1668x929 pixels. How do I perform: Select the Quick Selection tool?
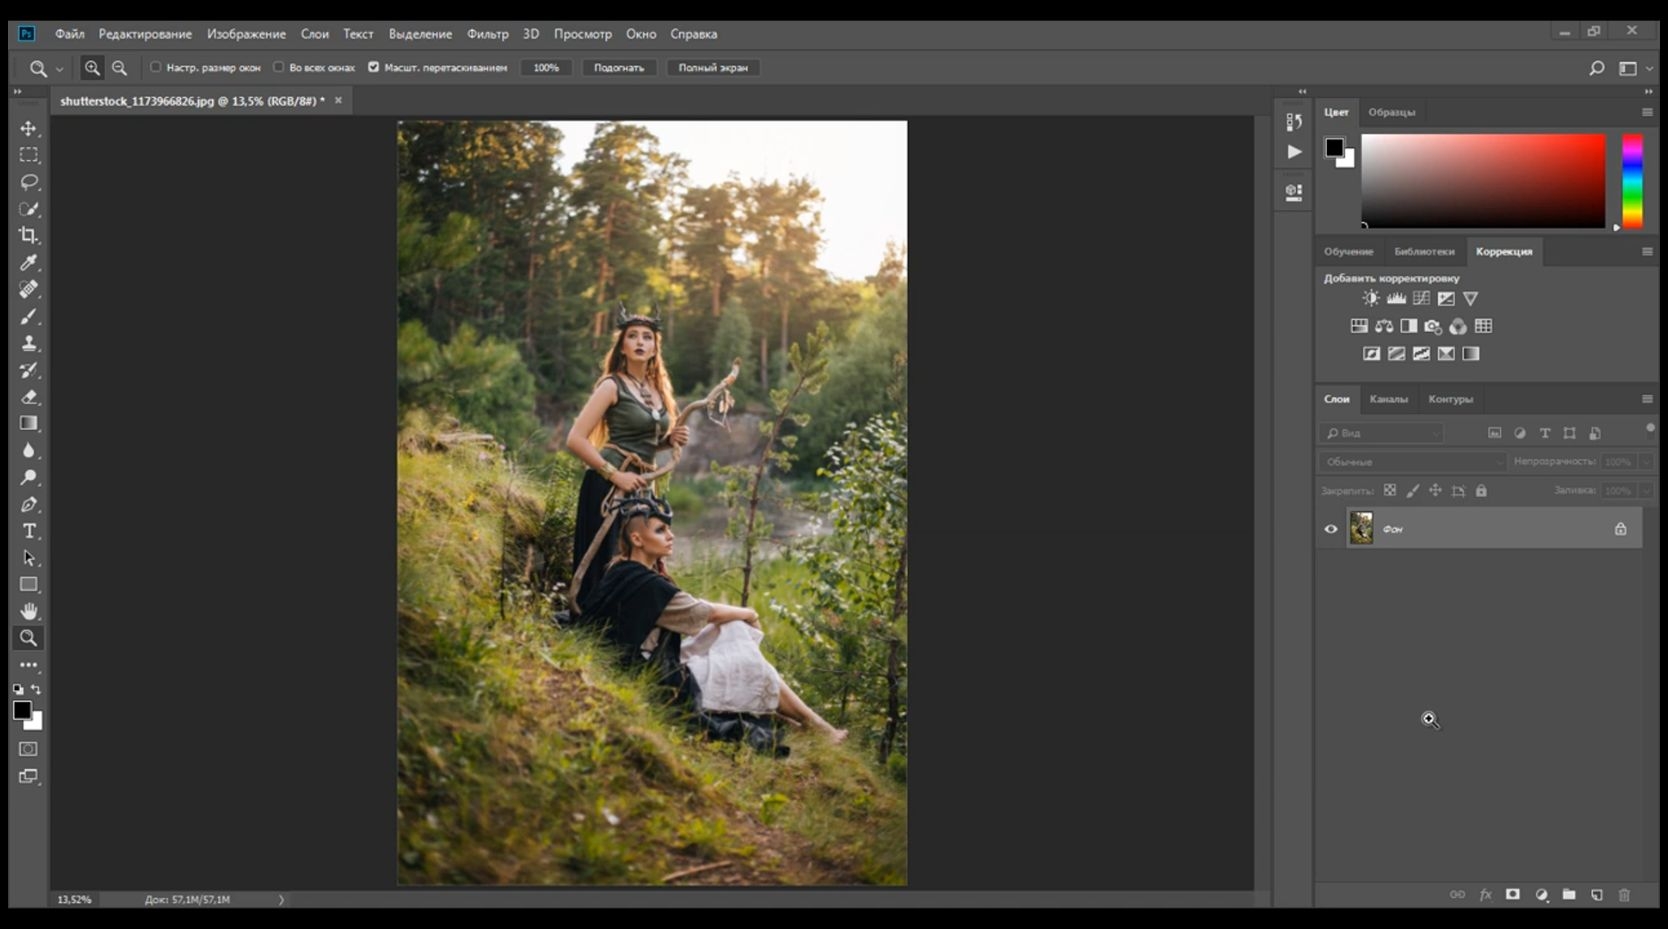[29, 209]
